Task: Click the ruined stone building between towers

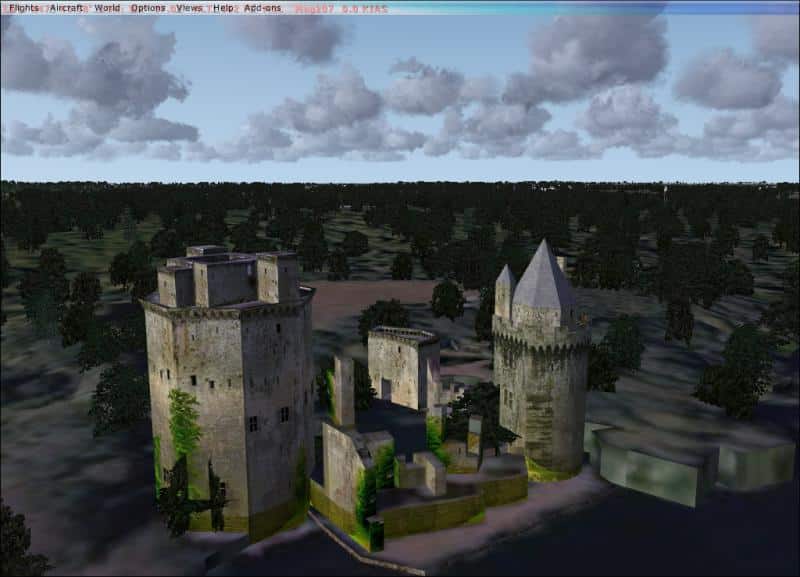Action: [402, 366]
